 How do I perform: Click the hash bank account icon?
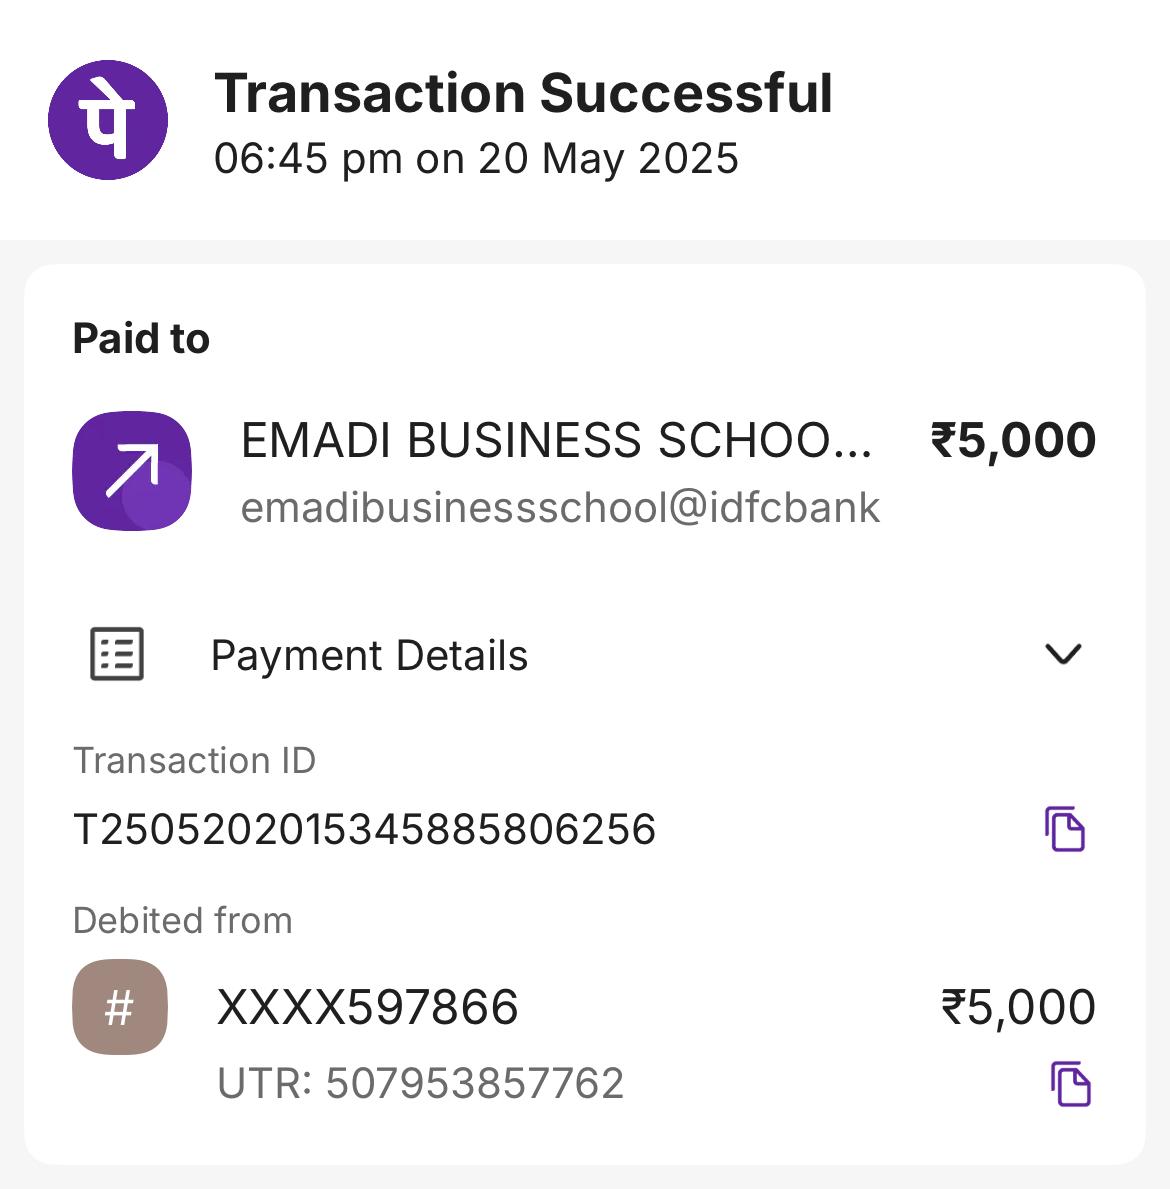[x=120, y=1007]
